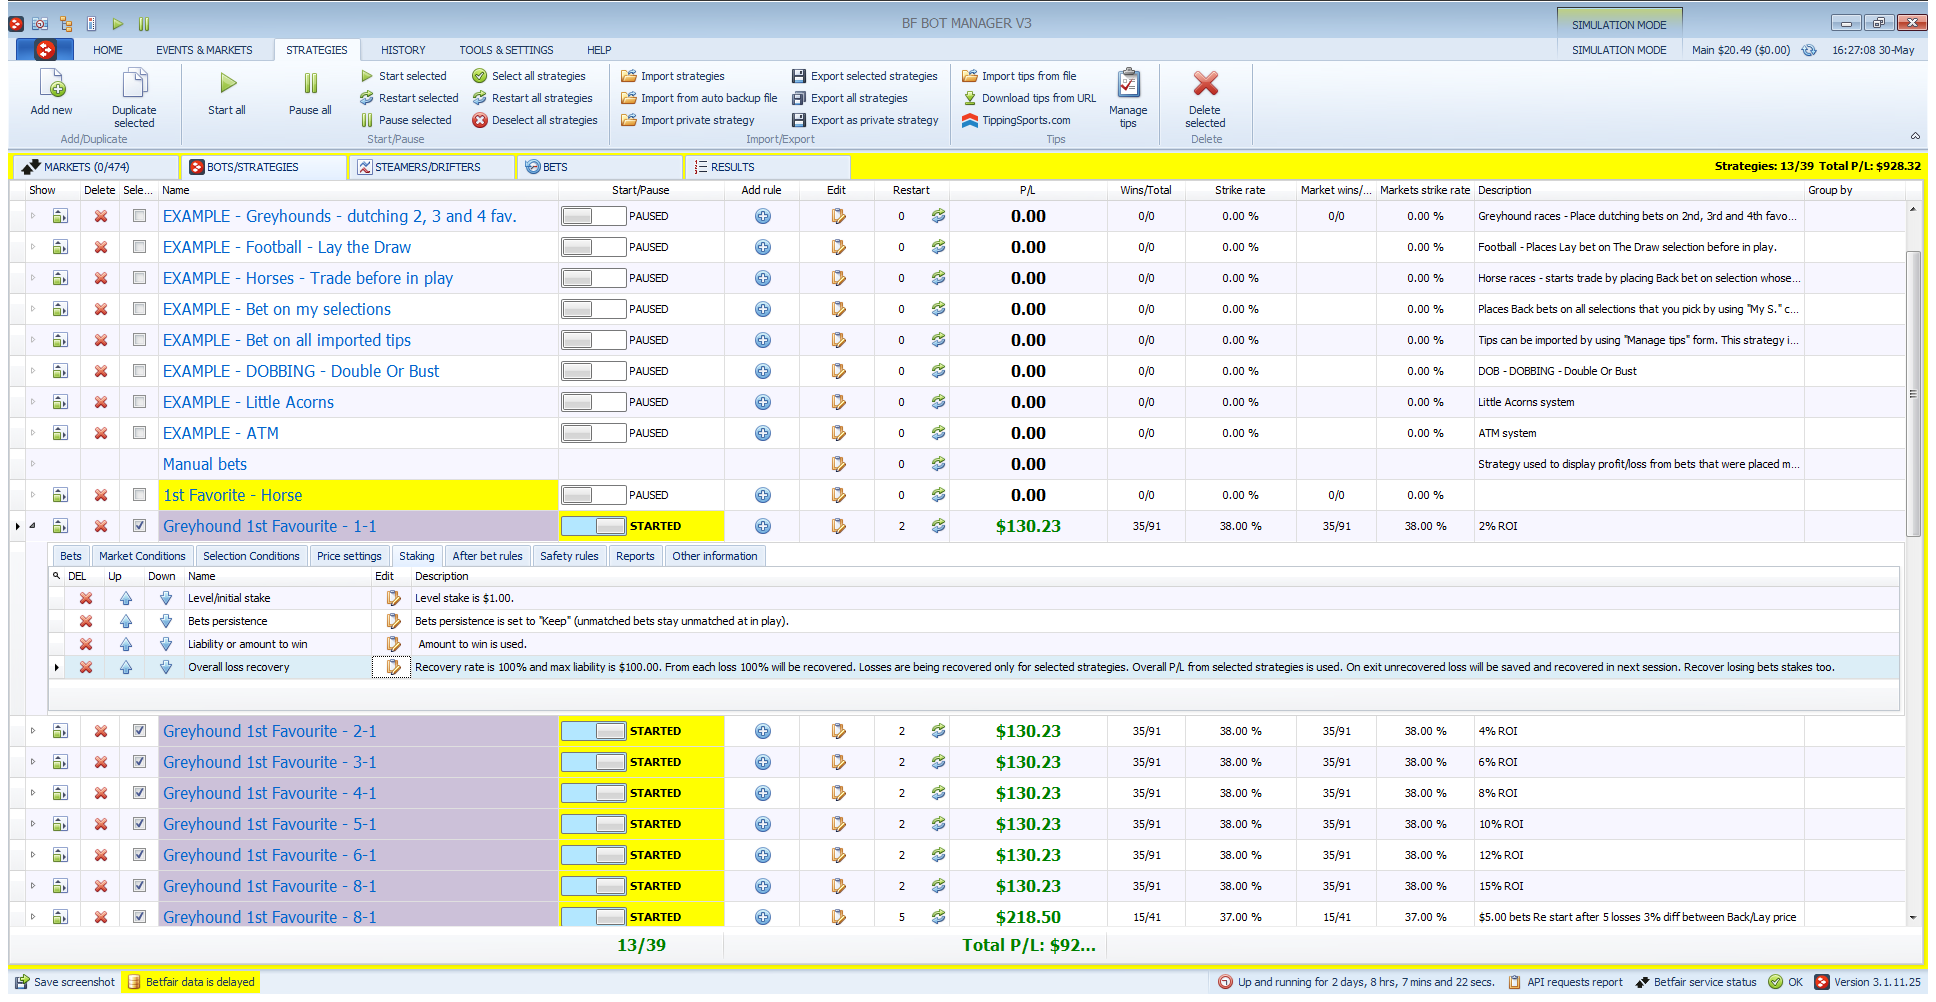Toggle pause switch for Greyhound 1st Favourite - 2-1

click(x=593, y=731)
